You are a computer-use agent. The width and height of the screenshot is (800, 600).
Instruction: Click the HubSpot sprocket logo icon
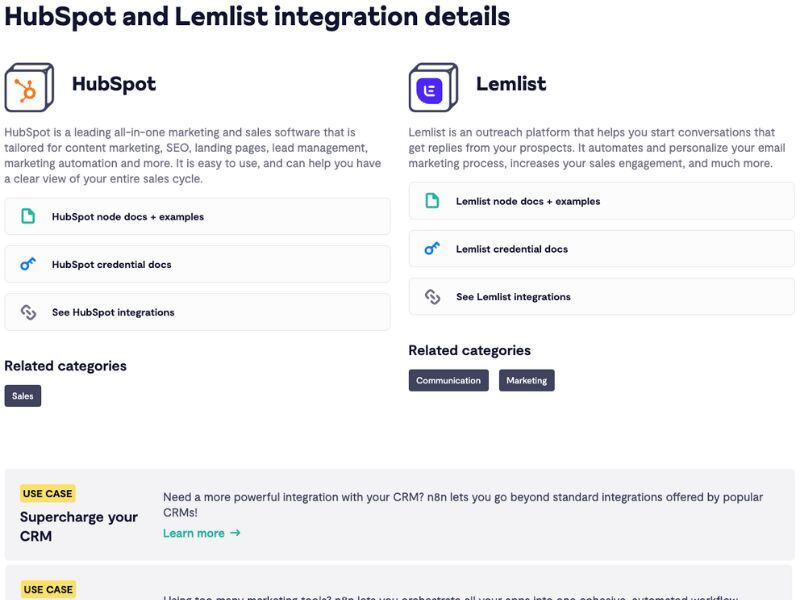29,85
